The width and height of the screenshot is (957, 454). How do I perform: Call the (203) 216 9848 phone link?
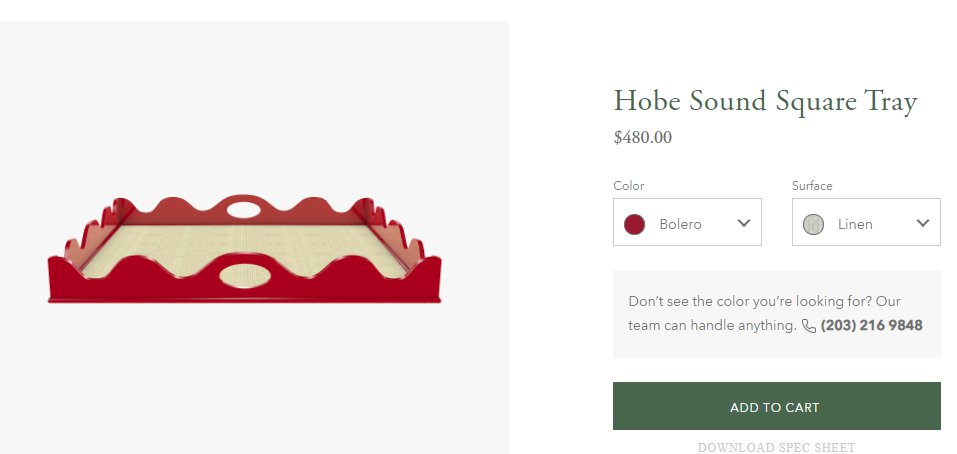[871, 325]
